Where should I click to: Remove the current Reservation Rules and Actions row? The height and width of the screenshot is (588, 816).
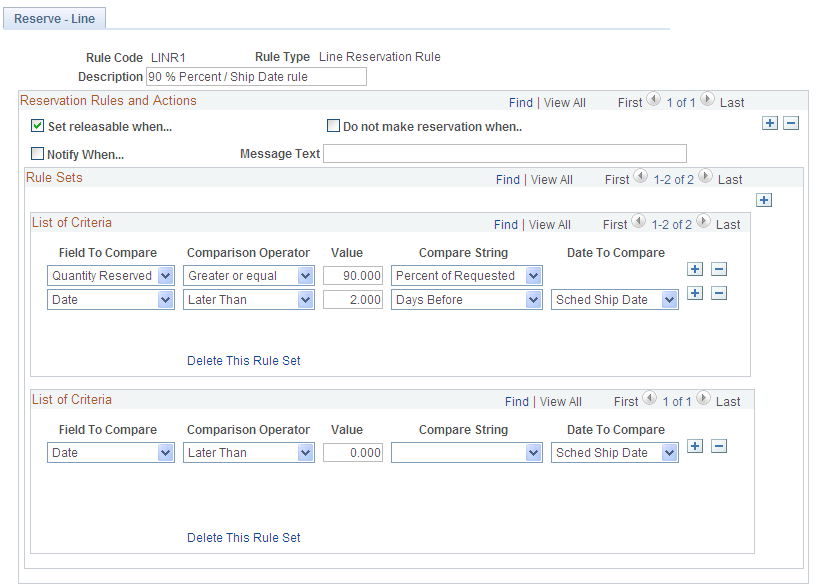[x=791, y=123]
